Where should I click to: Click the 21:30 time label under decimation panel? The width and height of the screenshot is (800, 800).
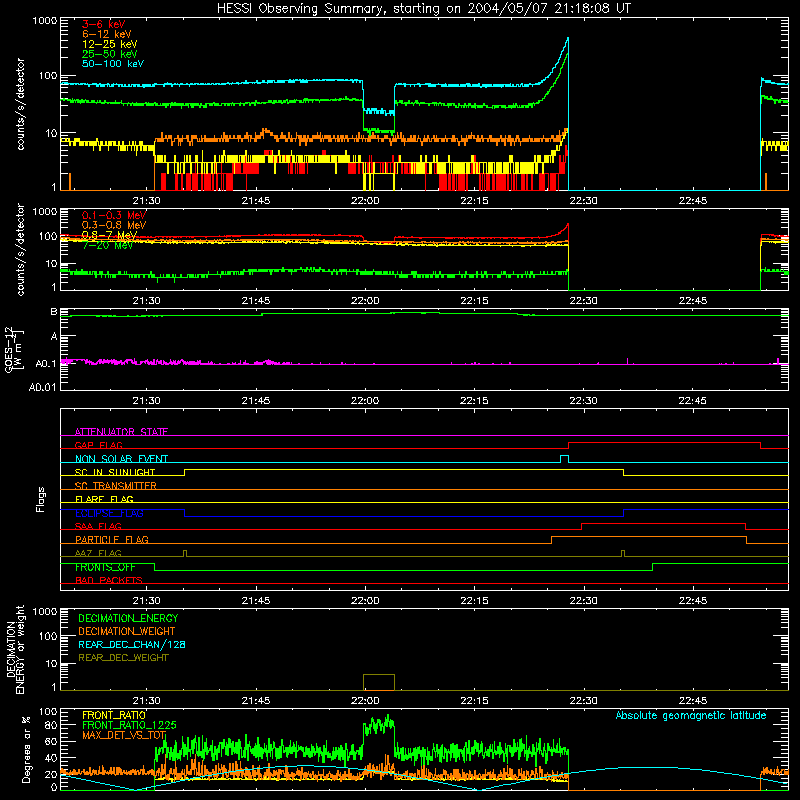tap(146, 701)
